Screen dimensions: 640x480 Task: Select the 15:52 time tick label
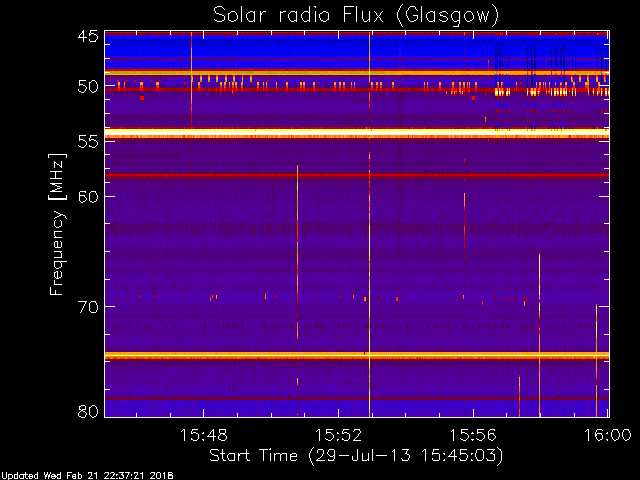338,435
